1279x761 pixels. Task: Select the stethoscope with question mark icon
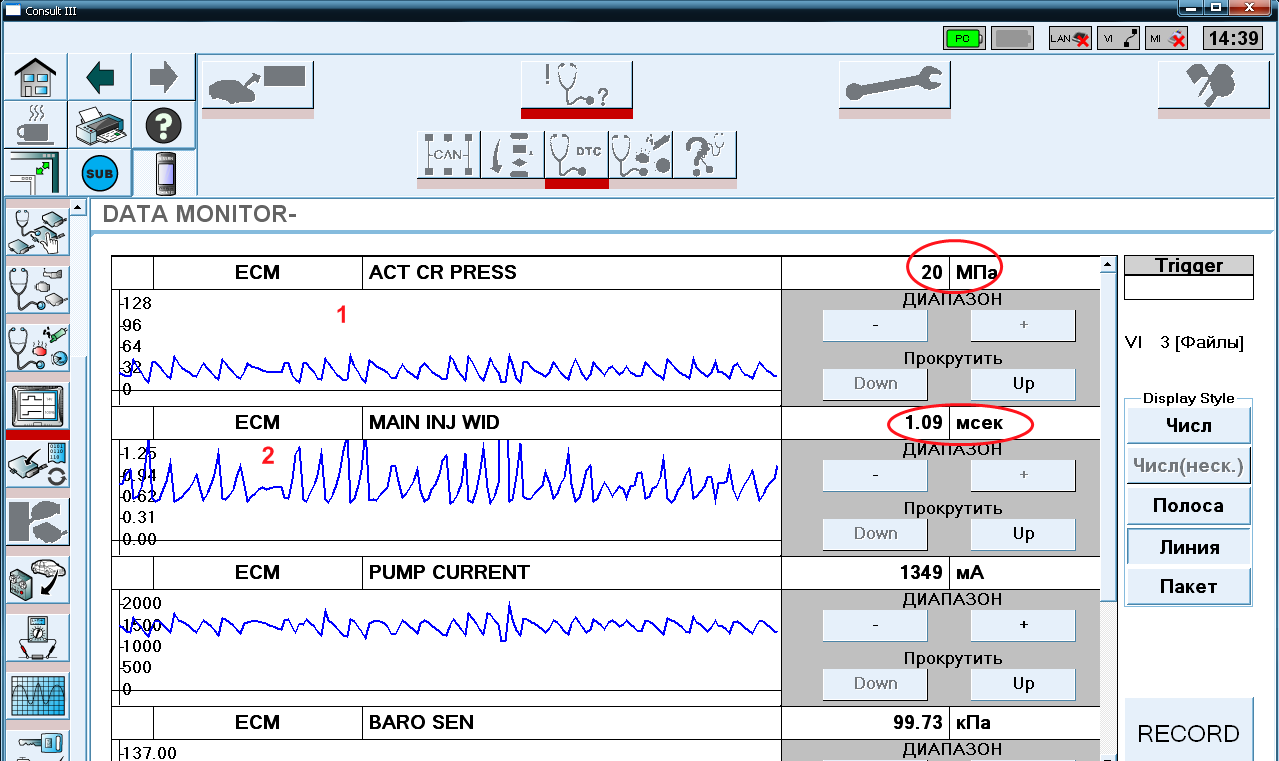pos(704,155)
